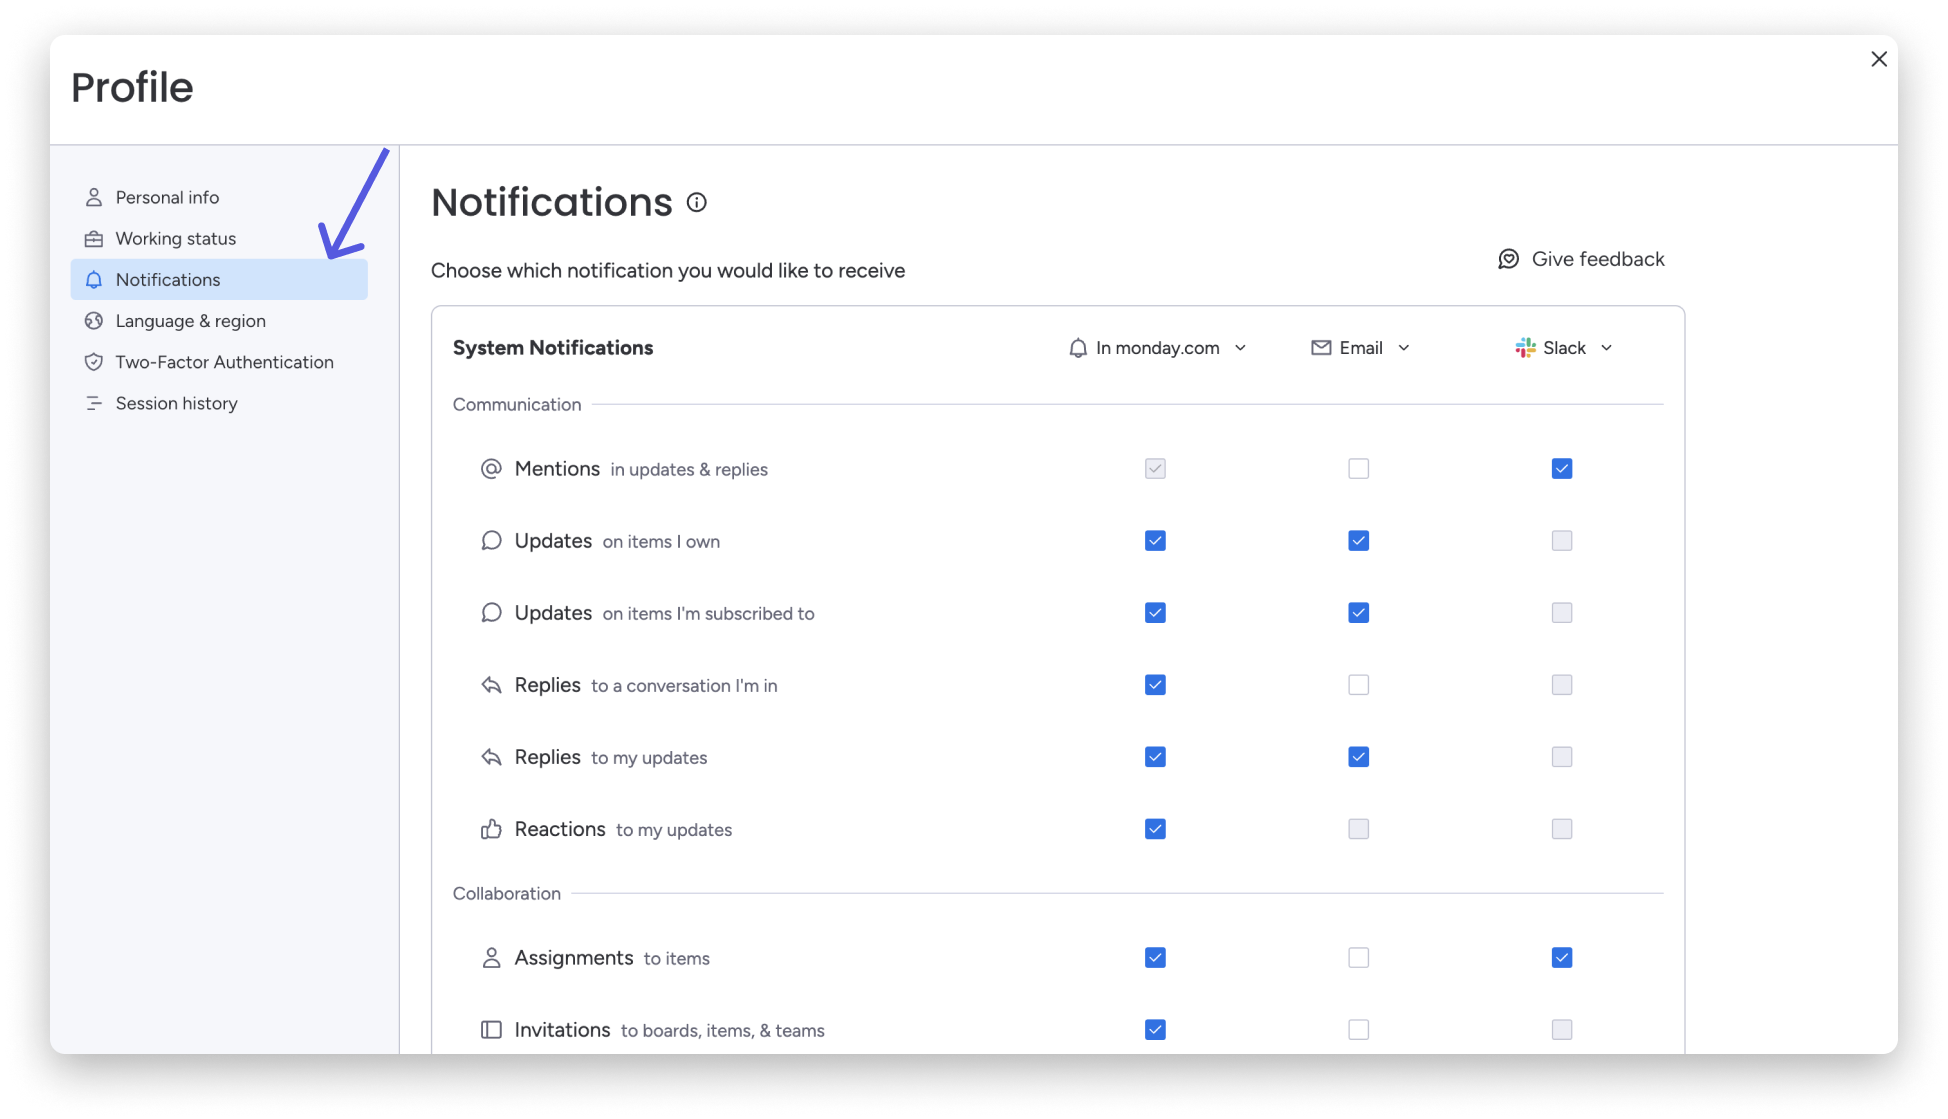Click the Assignments to items label
Screen dimensions: 1948x1119
tap(612, 958)
